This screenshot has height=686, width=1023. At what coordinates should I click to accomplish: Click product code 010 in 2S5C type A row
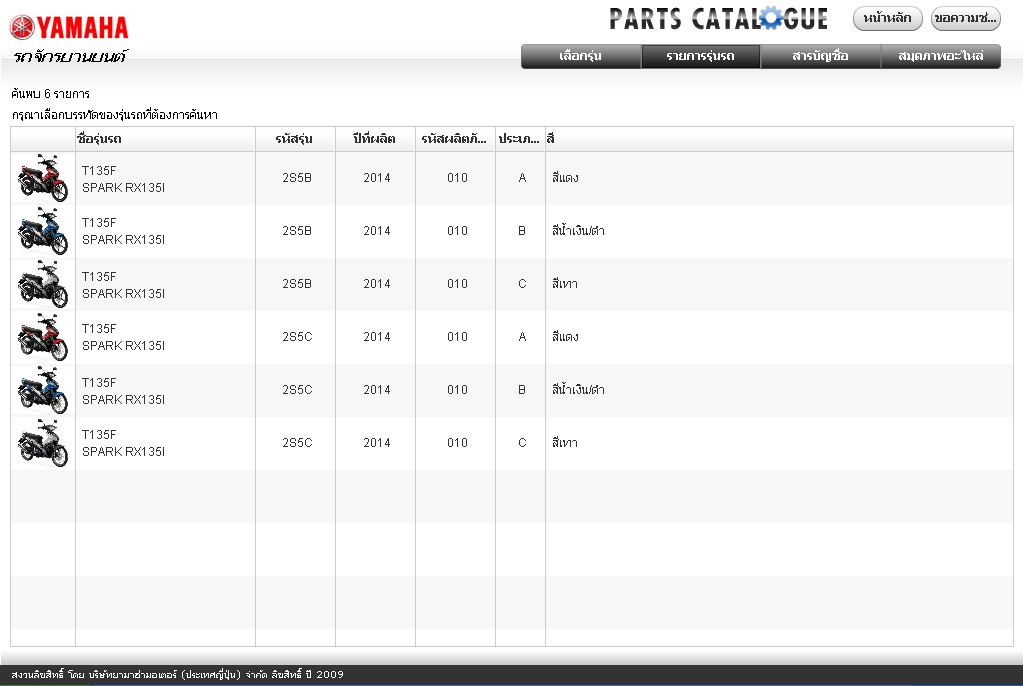(x=457, y=336)
